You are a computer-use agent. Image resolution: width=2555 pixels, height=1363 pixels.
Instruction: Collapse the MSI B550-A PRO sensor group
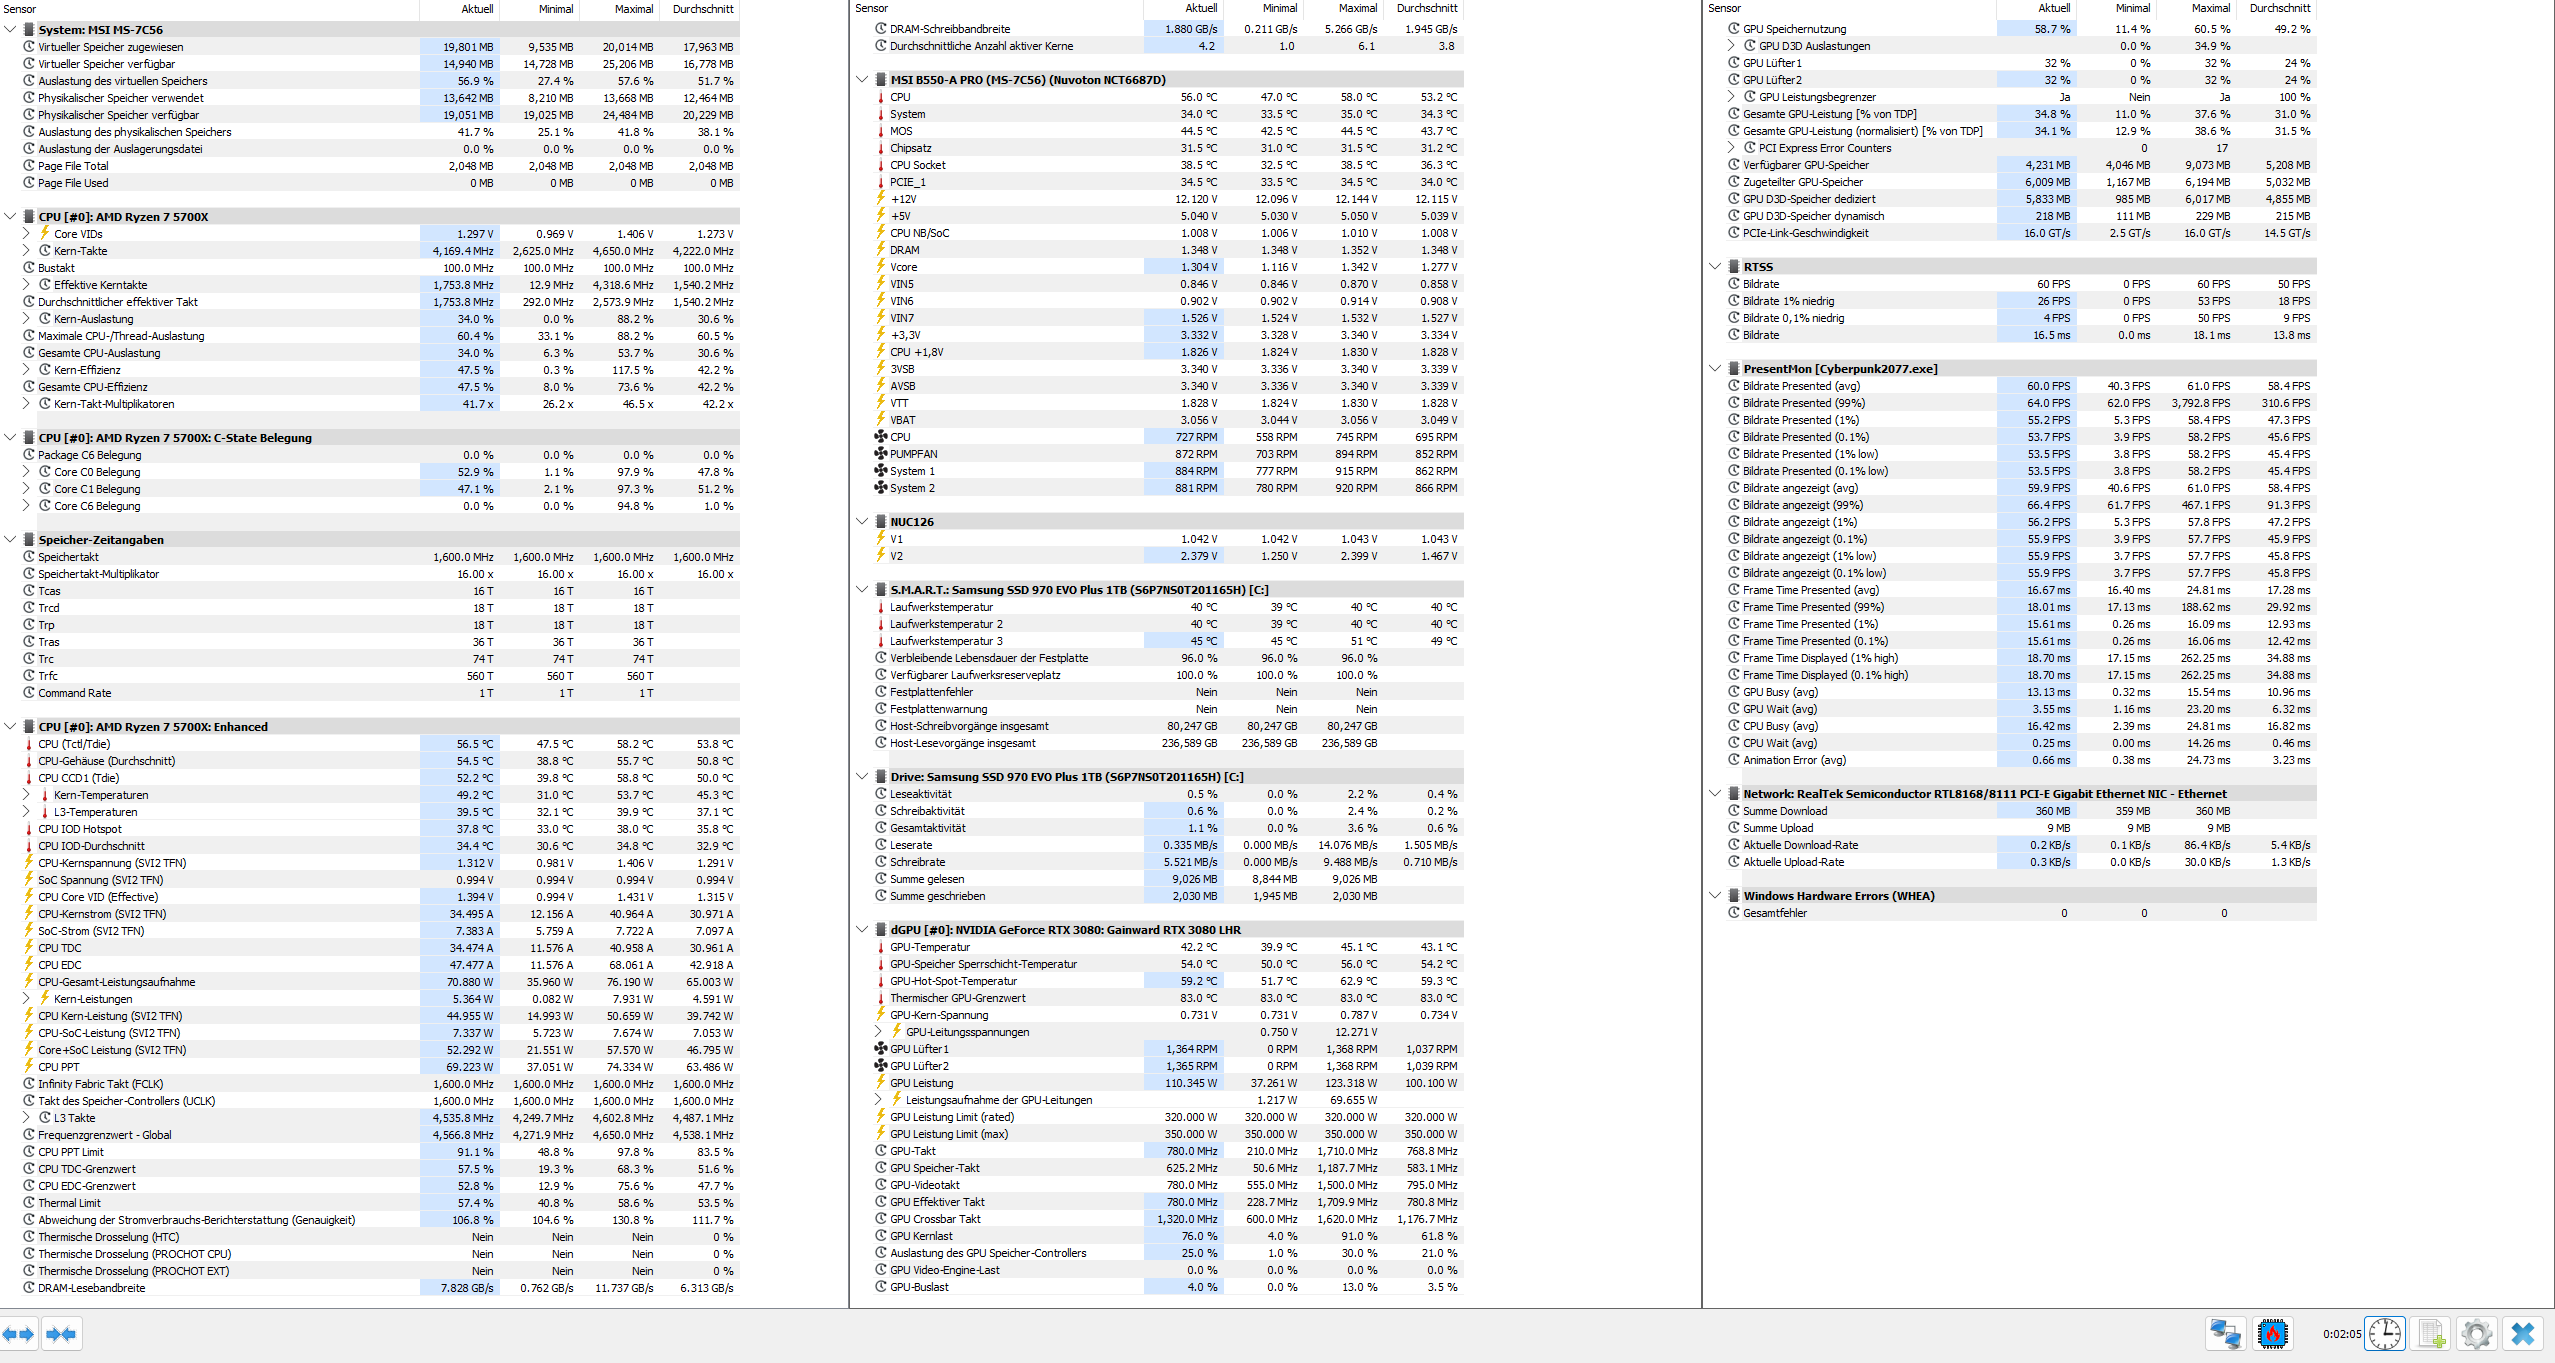point(862,80)
